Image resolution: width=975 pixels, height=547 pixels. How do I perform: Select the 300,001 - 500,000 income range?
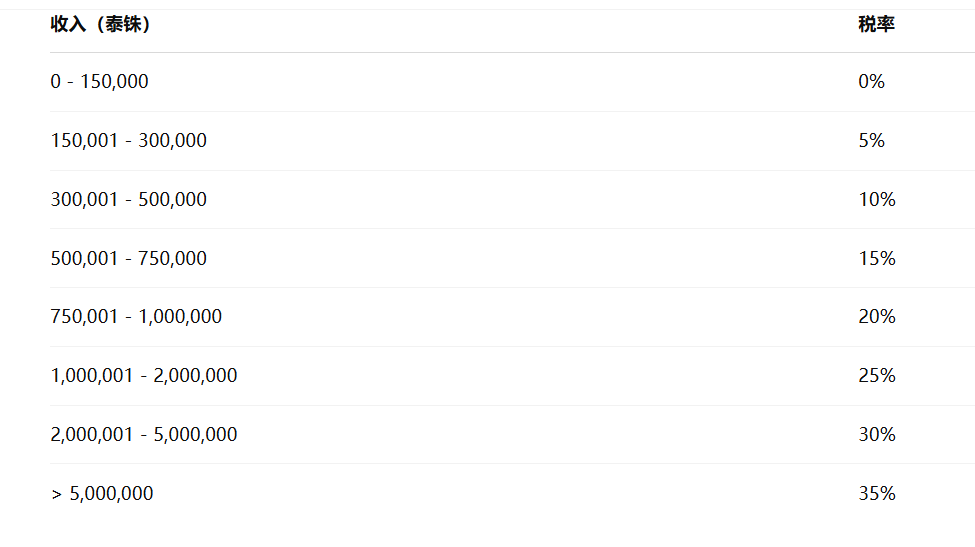(129, 200)
